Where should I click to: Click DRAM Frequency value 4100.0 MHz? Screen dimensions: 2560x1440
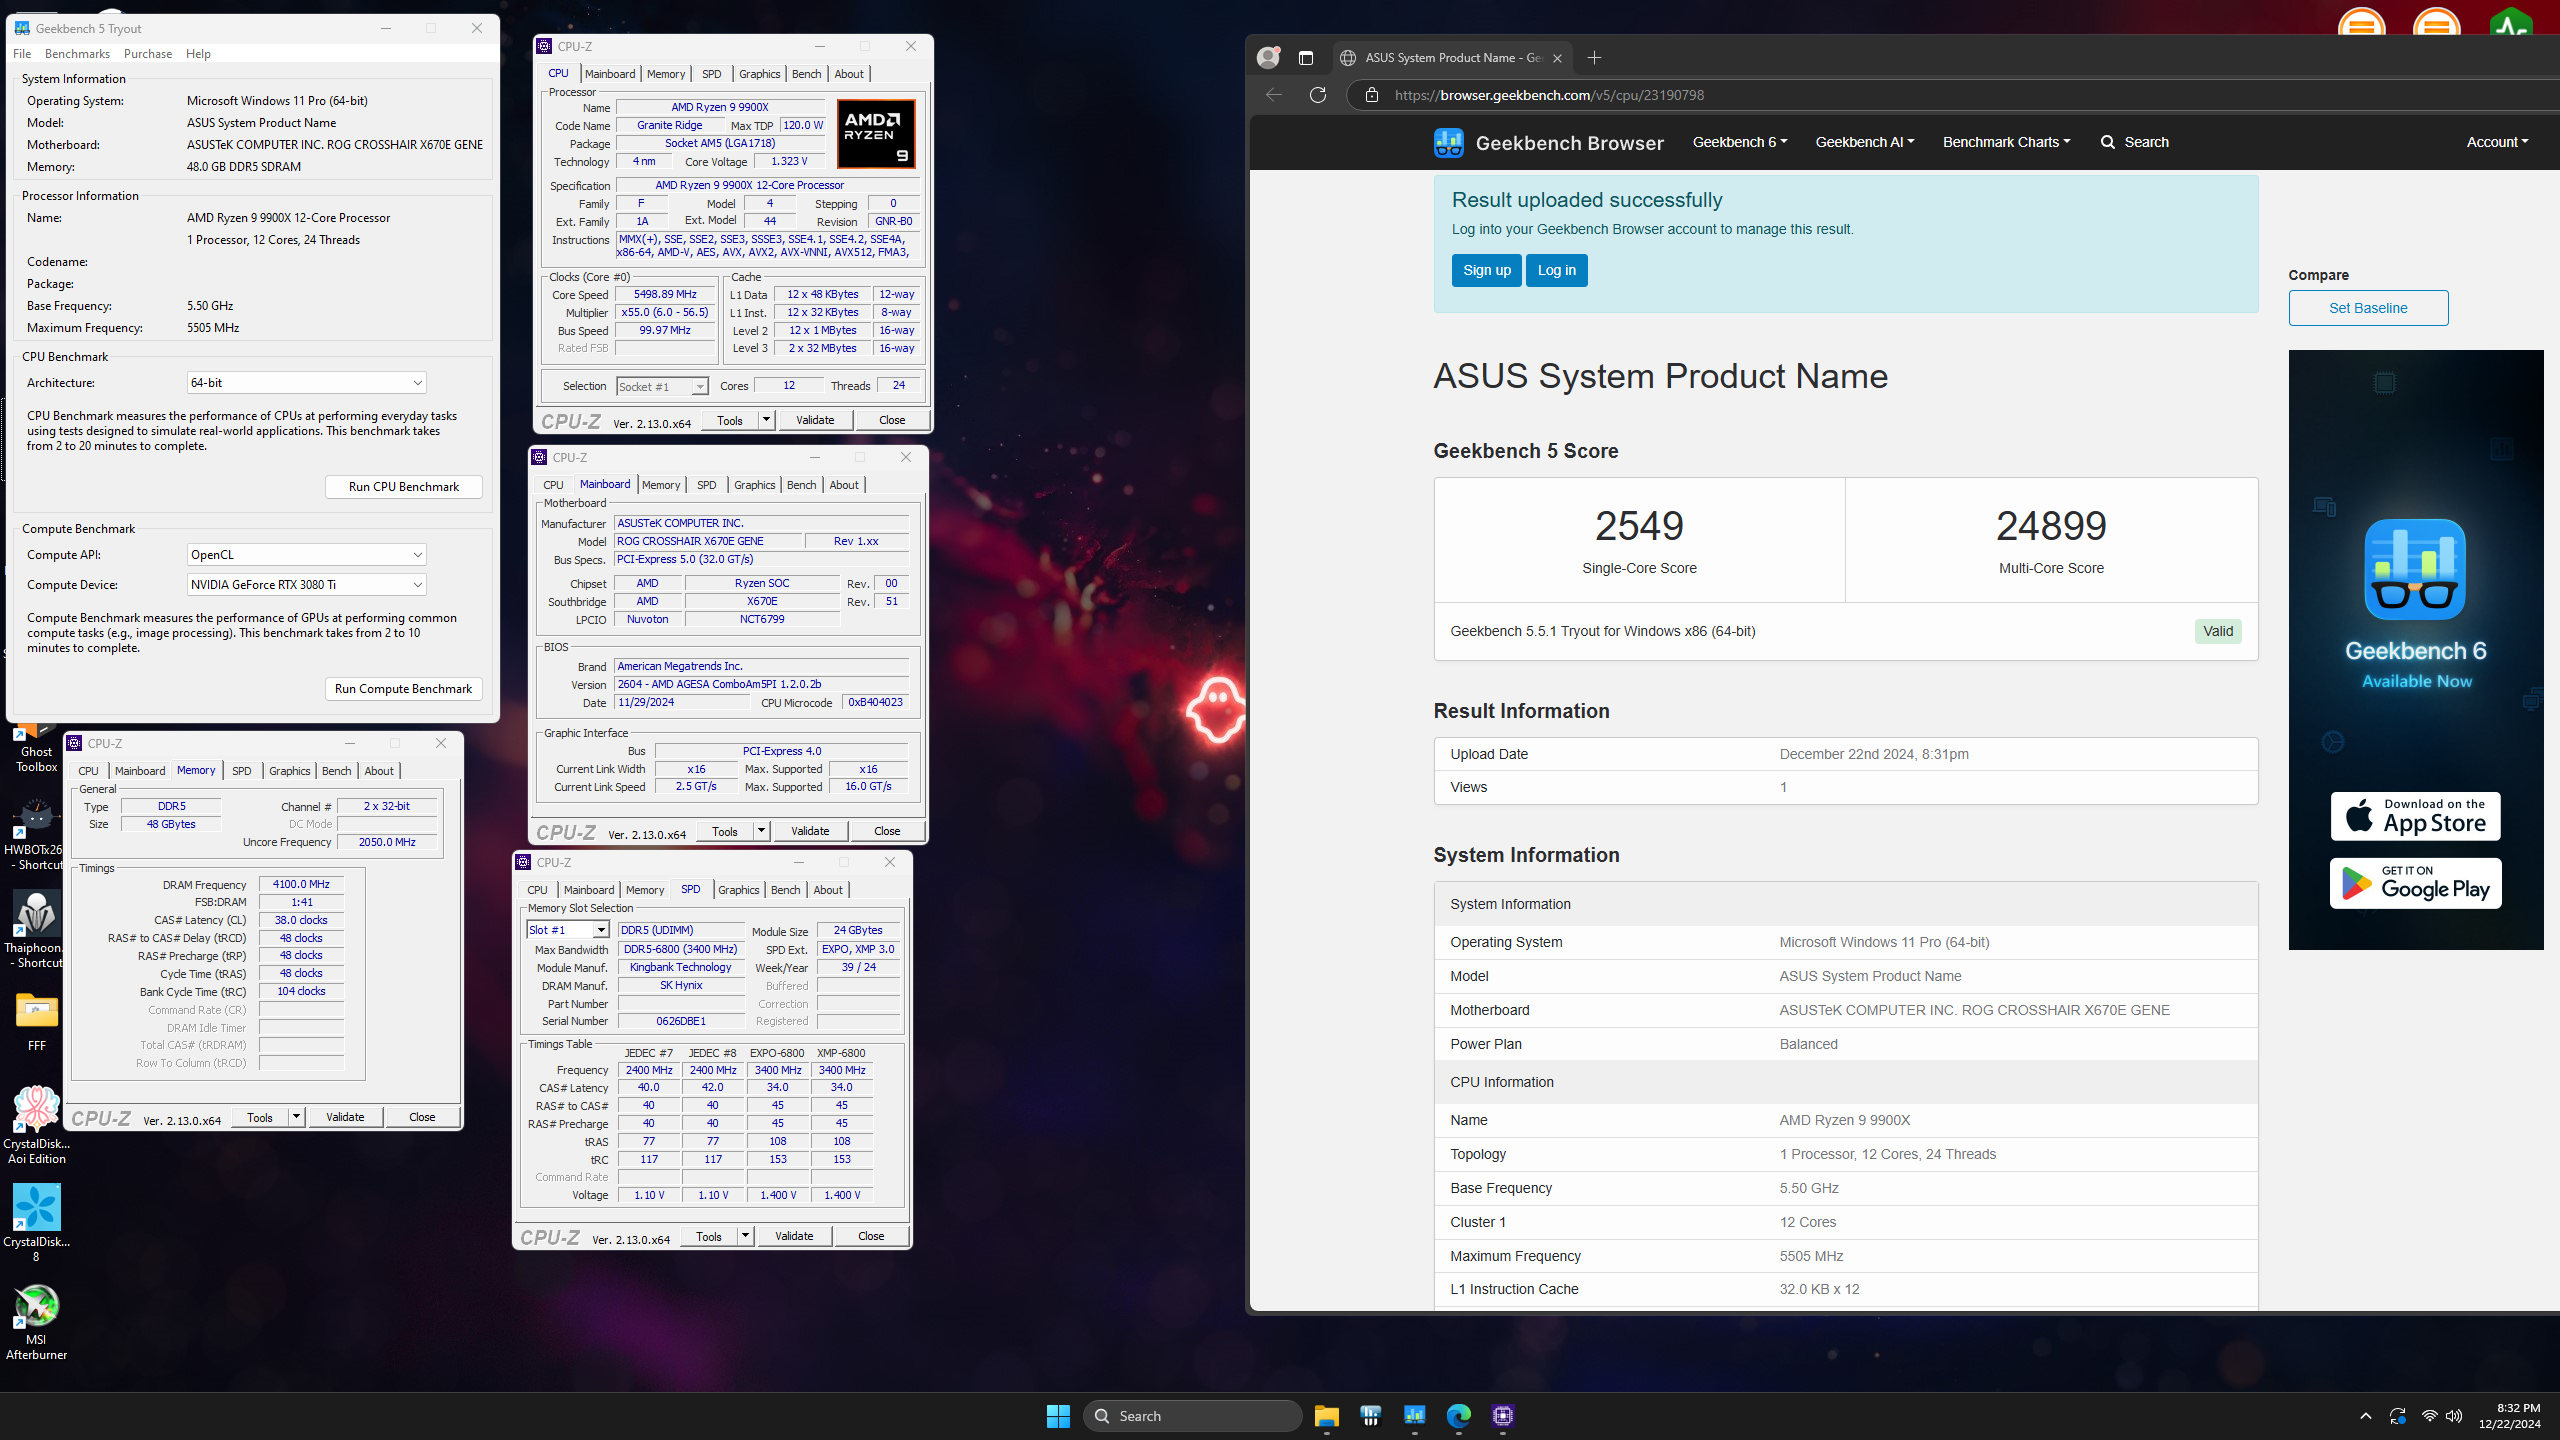pos(301,884)
